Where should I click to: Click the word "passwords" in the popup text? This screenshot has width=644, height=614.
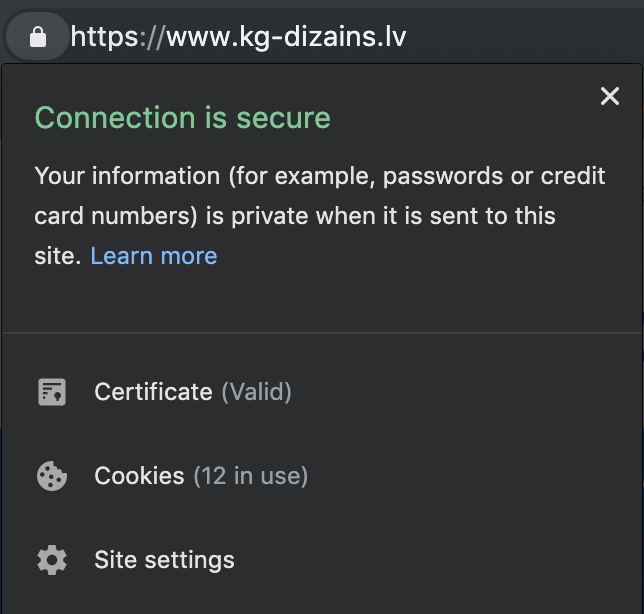tap(443, 177)
